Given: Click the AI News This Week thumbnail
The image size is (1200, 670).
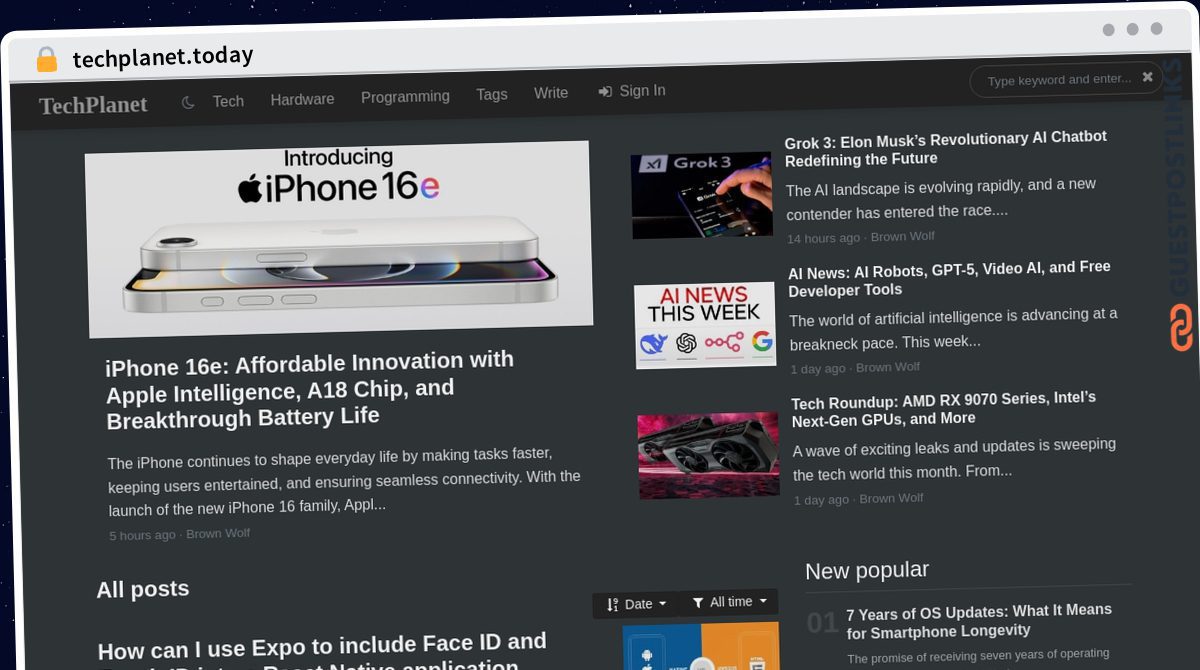Looking at the screenshot, I should click(x=705, y=324).
